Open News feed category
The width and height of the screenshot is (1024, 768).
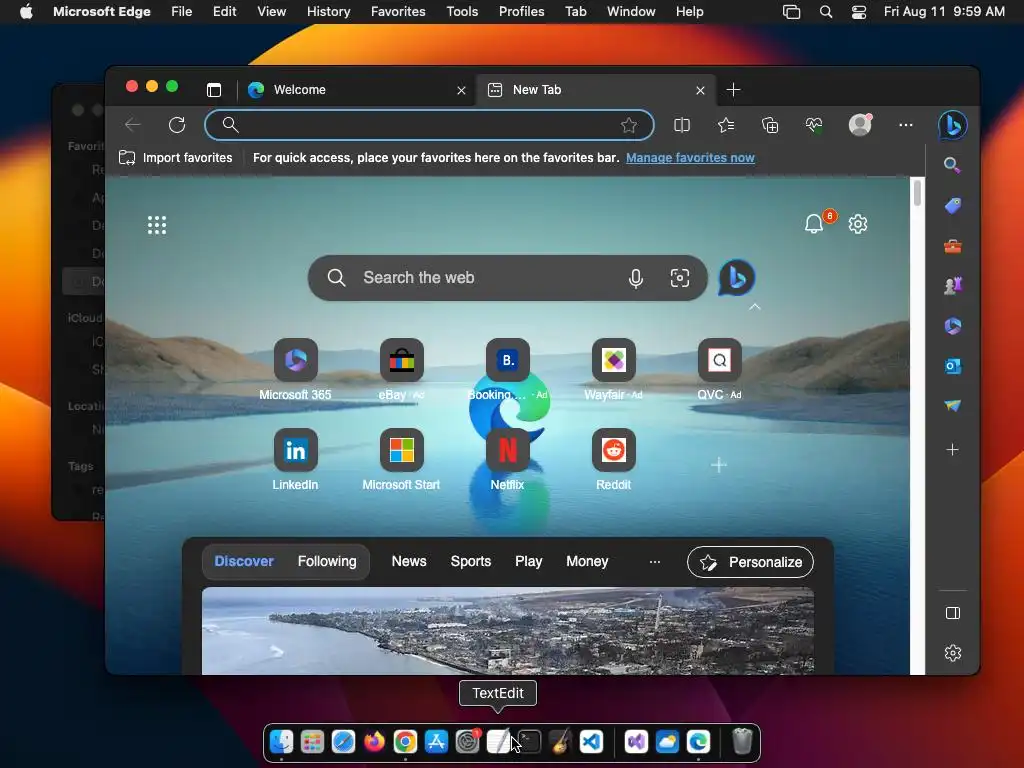[x=409, y=562]
